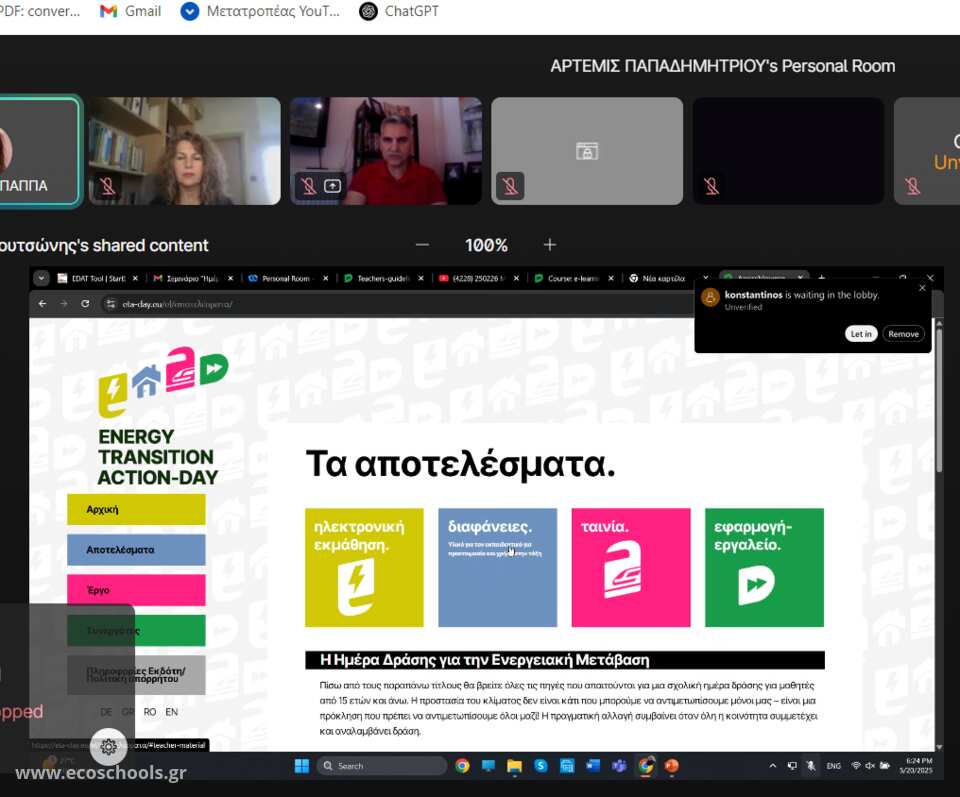Click muted mic icon on curly-haired woman's tile
This screenshot has height=797, width=960.
(108, 185)
